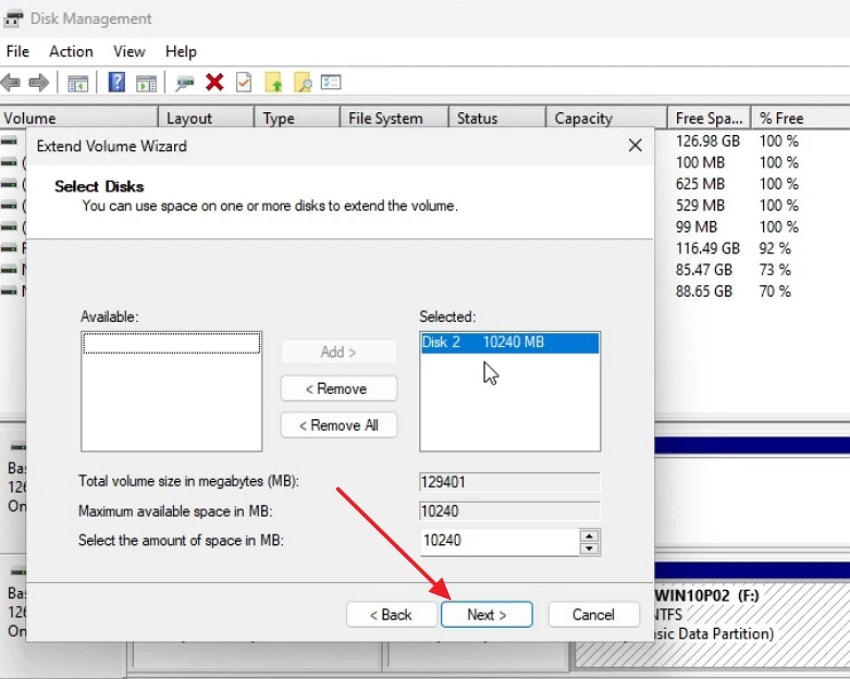Click Remove All to clear selected disks
This screenshot has height=679, width=850.
tap(338, 425)
